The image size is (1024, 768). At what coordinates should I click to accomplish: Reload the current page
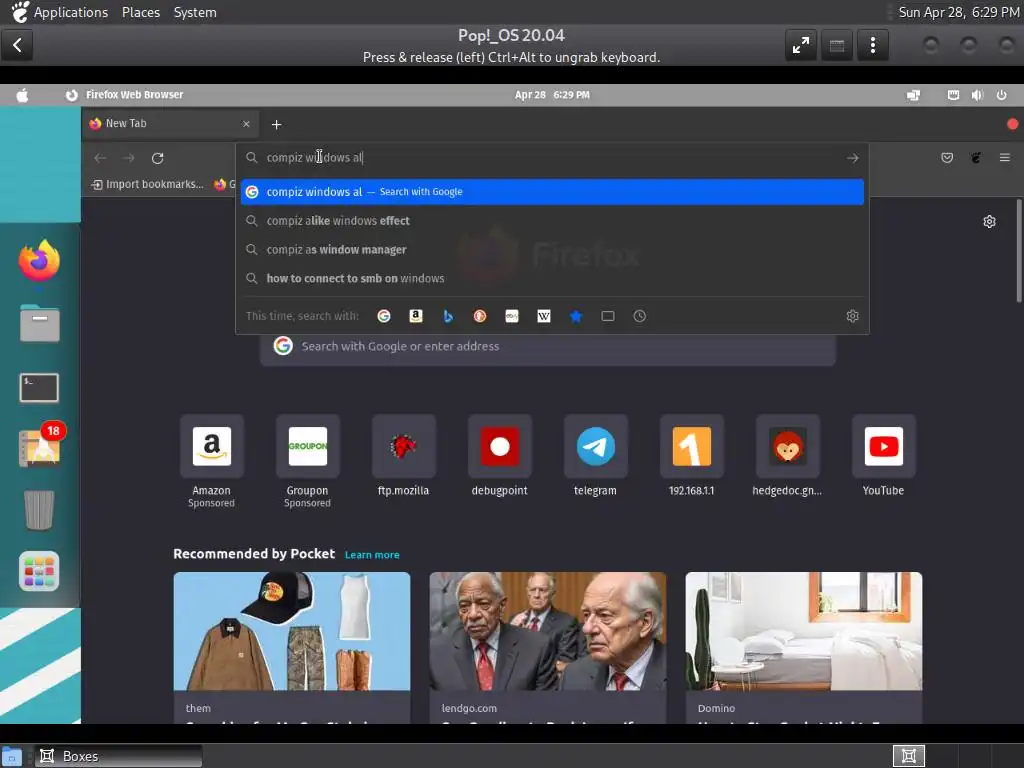point(157,158)
